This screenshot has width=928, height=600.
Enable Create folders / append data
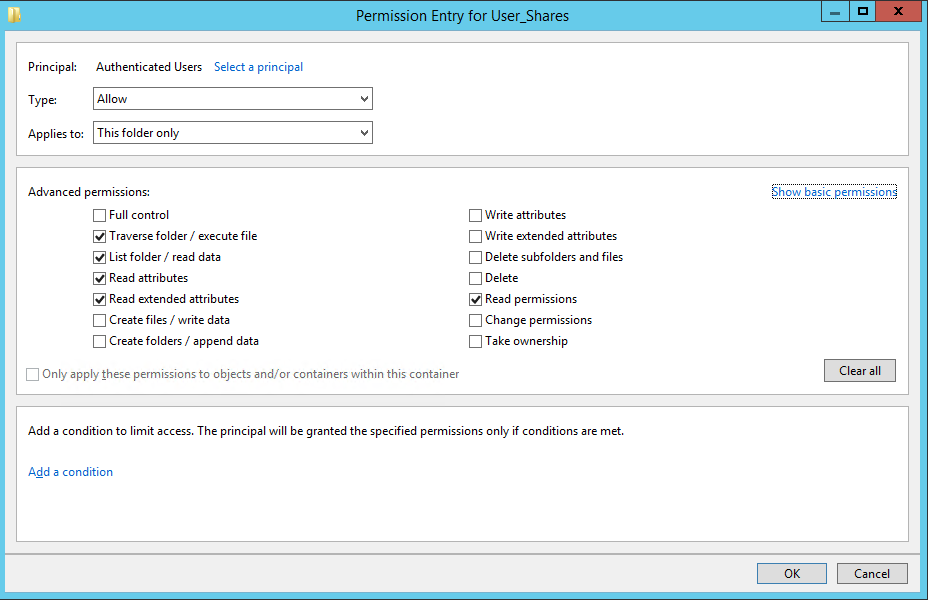click(99, 341)
